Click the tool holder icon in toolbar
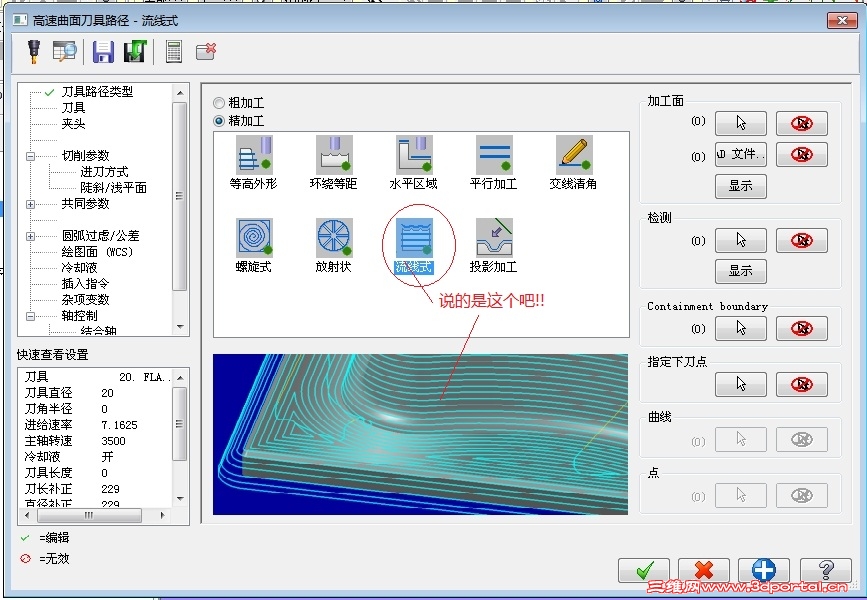This screenshot has height=600, width=867. click(34, 51)
